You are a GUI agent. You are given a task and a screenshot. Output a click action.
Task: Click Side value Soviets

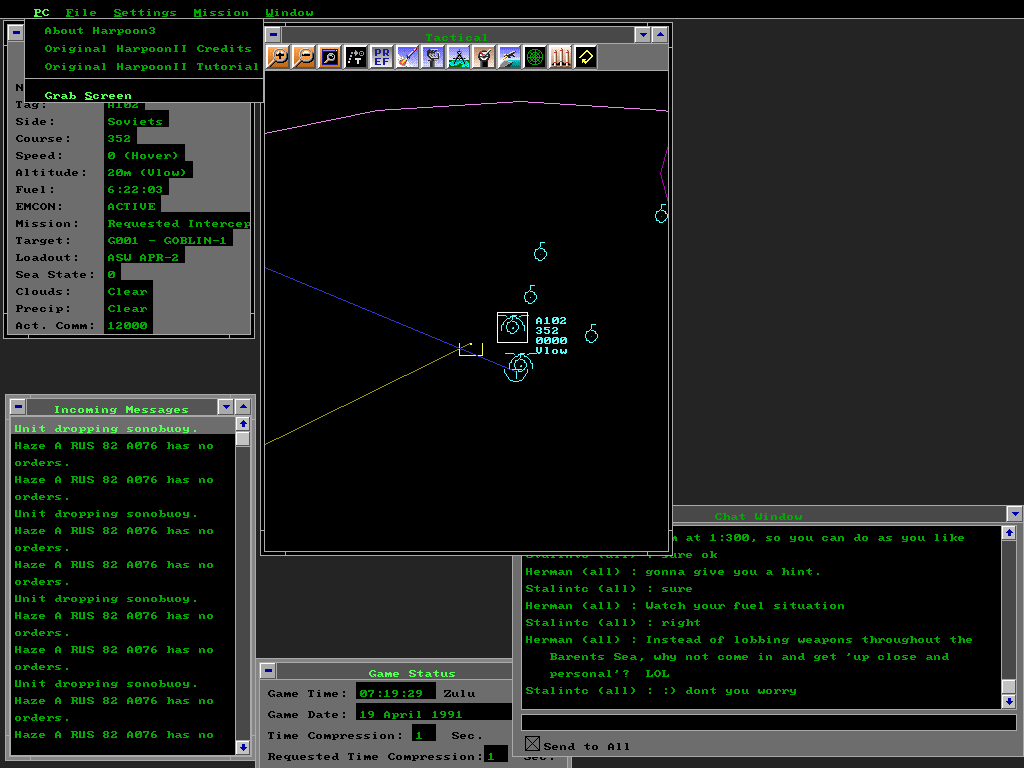pyautogui.click(x=136, y=121)
